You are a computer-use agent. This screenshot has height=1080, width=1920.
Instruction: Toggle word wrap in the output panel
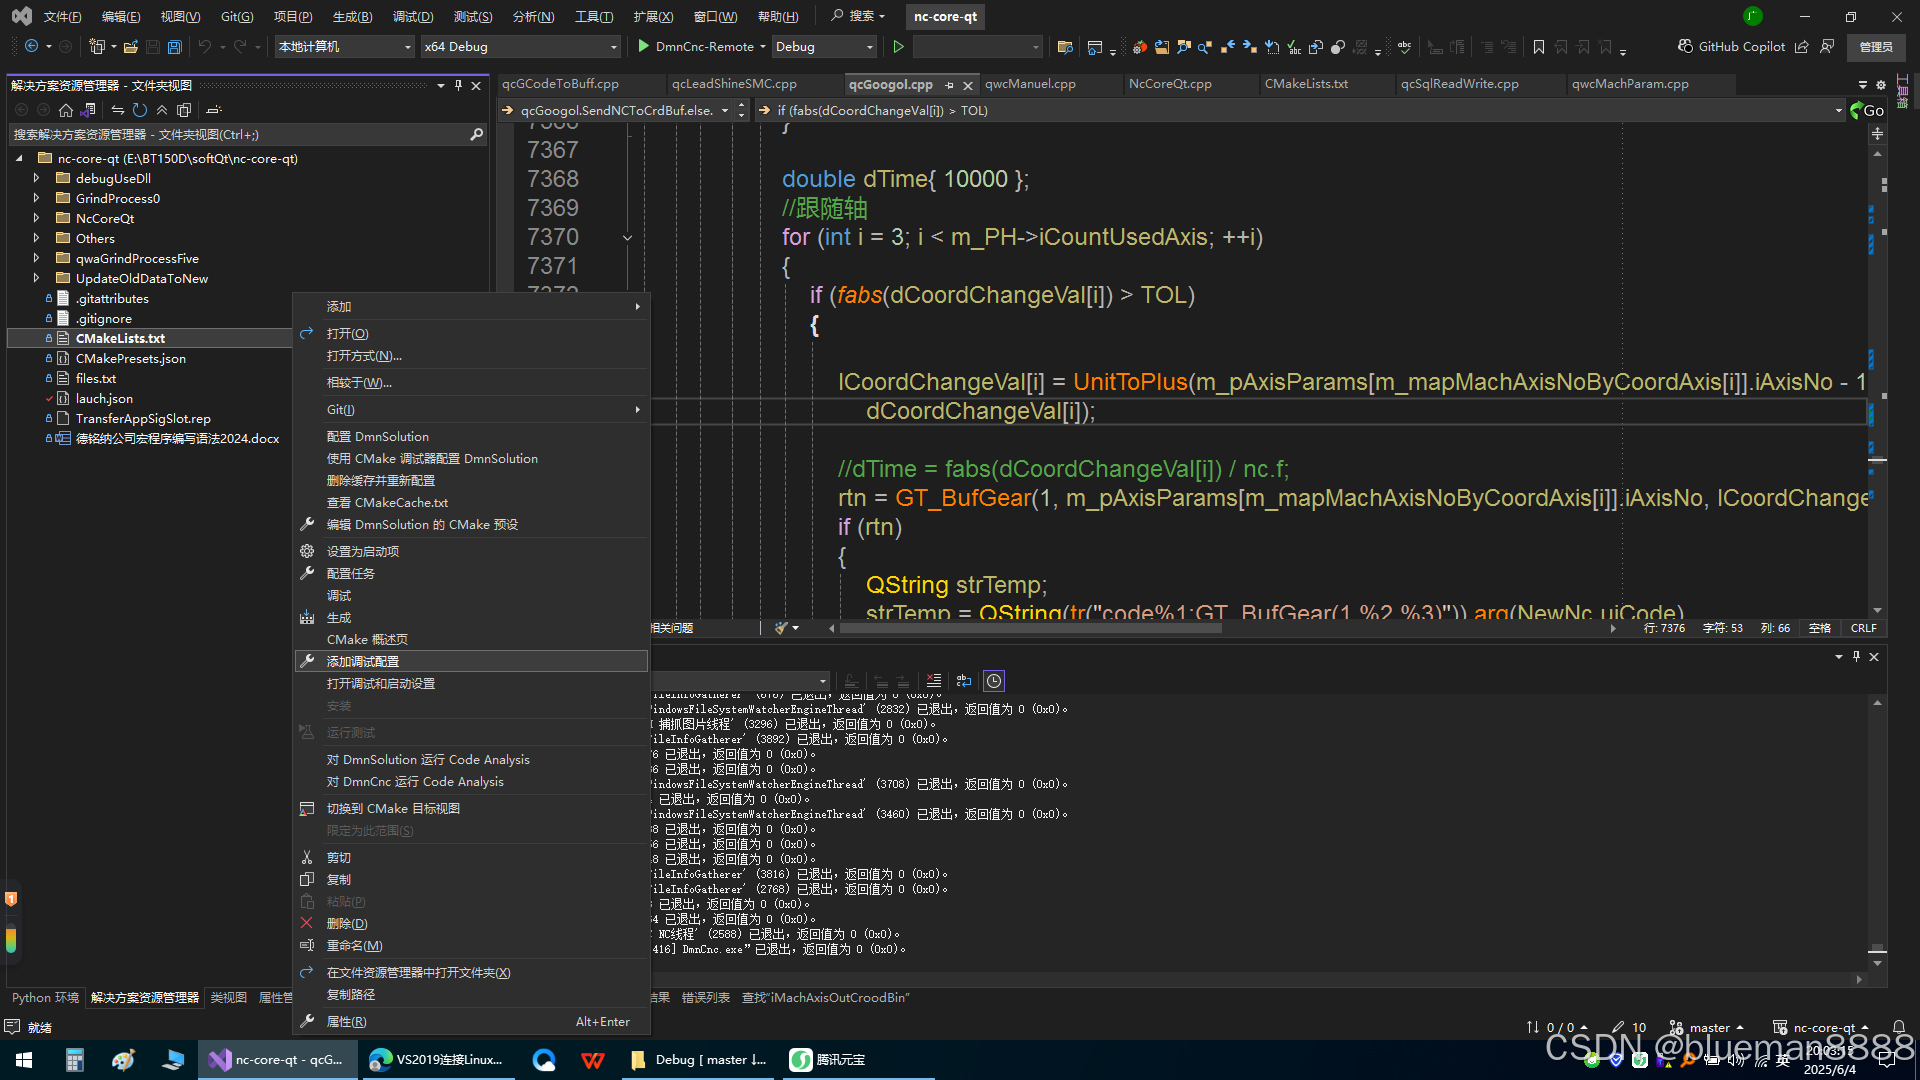[964, 681]
